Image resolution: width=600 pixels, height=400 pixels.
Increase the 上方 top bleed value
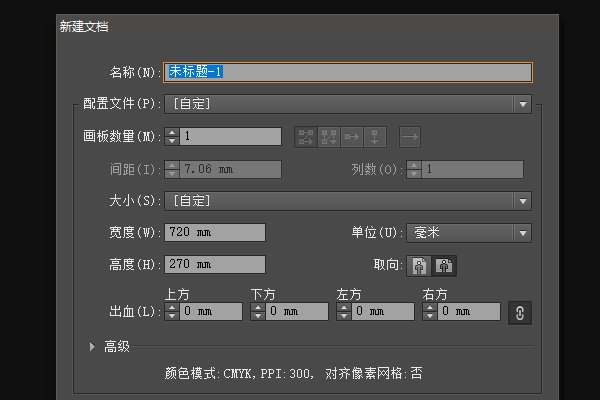[x=172, y=307]
